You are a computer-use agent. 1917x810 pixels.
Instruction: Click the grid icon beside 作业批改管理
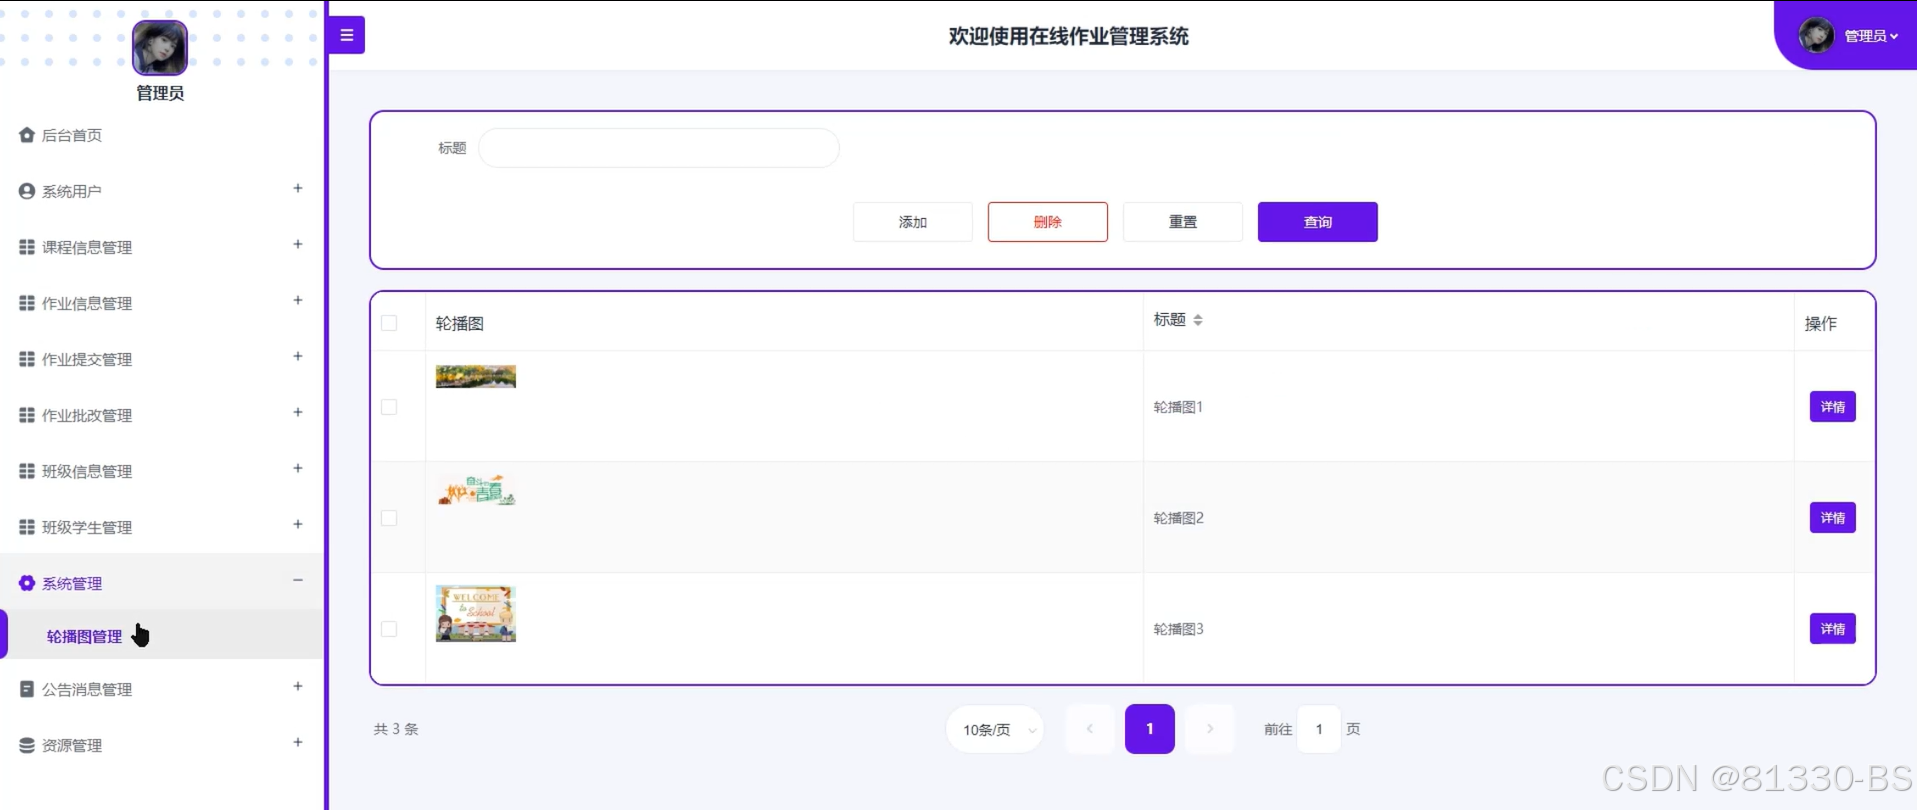(27, 415)
